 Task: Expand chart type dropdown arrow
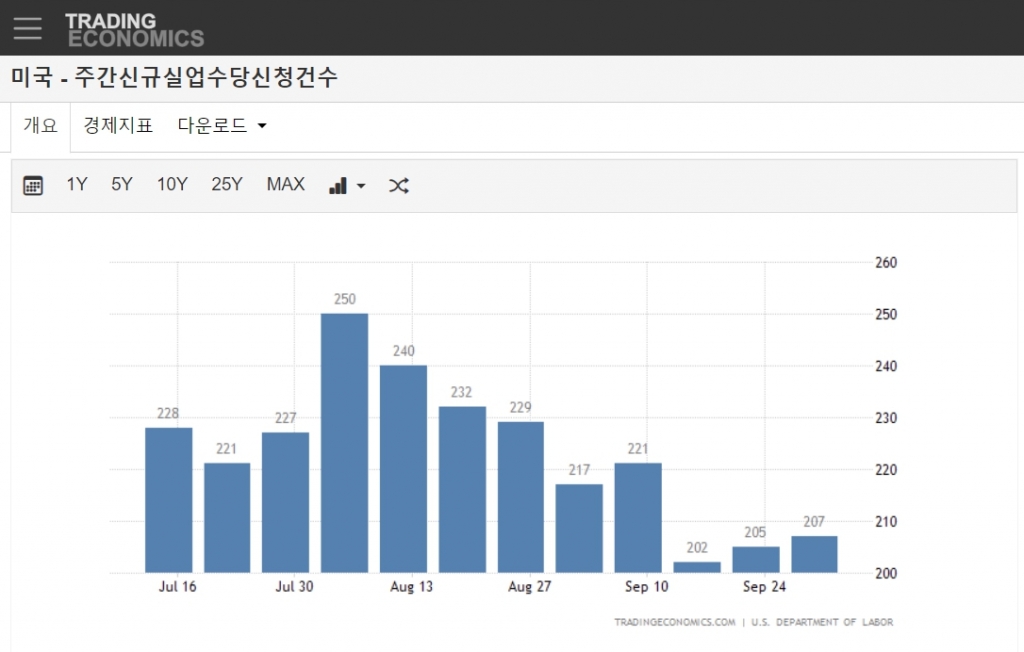point(361,186)
